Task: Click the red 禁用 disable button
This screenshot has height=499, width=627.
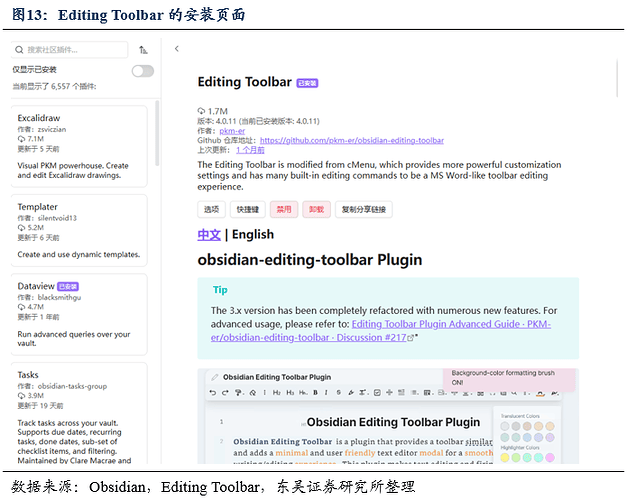Action: pyautogui.click(x=284, y=210)
